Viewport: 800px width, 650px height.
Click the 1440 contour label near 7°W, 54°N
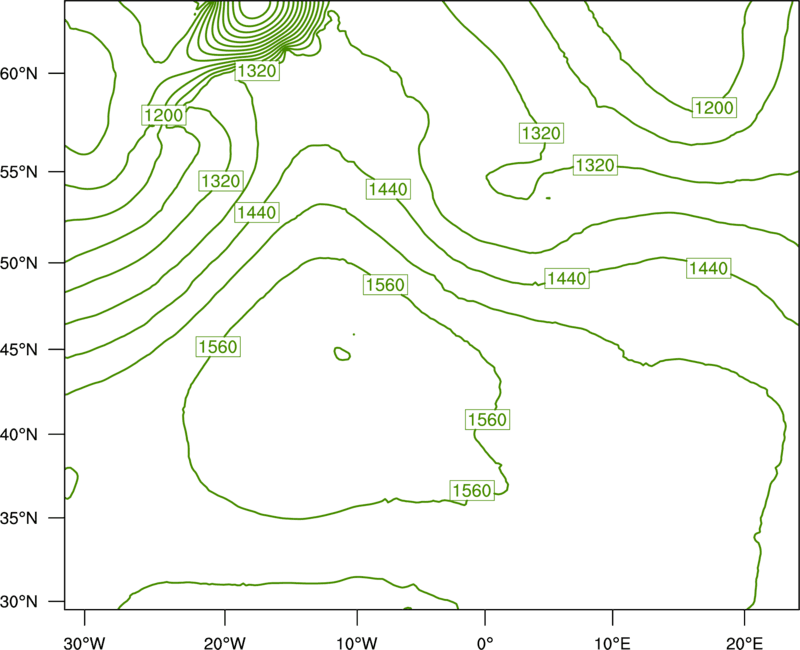388,189
